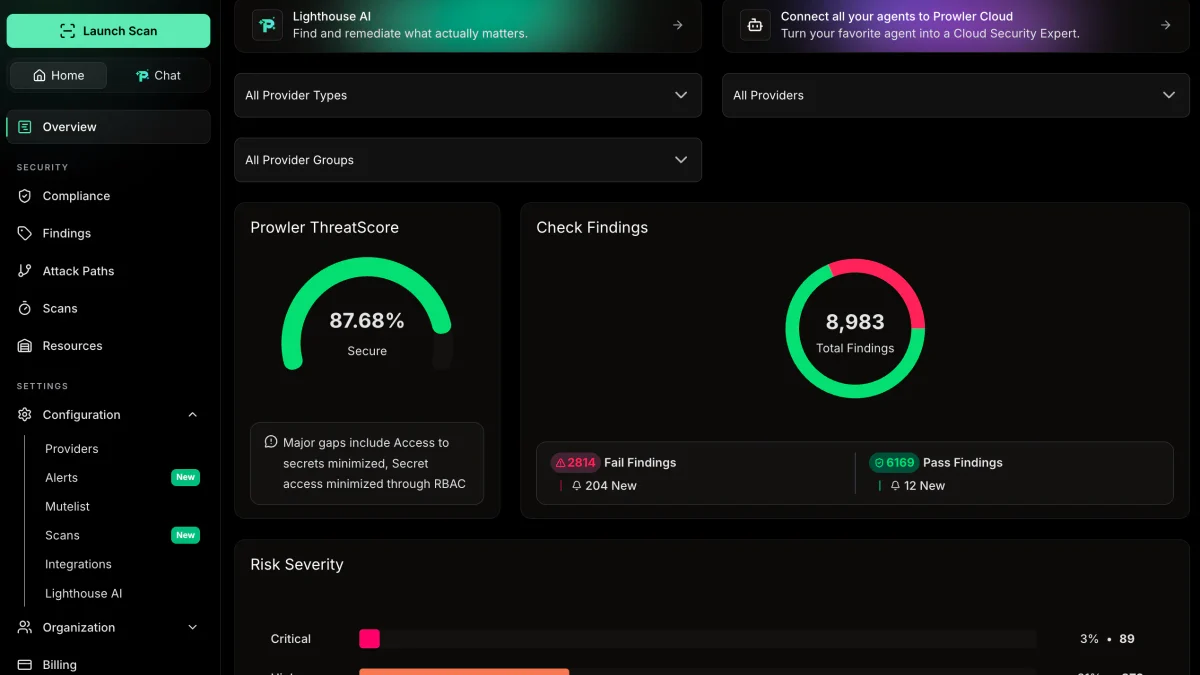Click the Billing card icon

click(25, 665)
